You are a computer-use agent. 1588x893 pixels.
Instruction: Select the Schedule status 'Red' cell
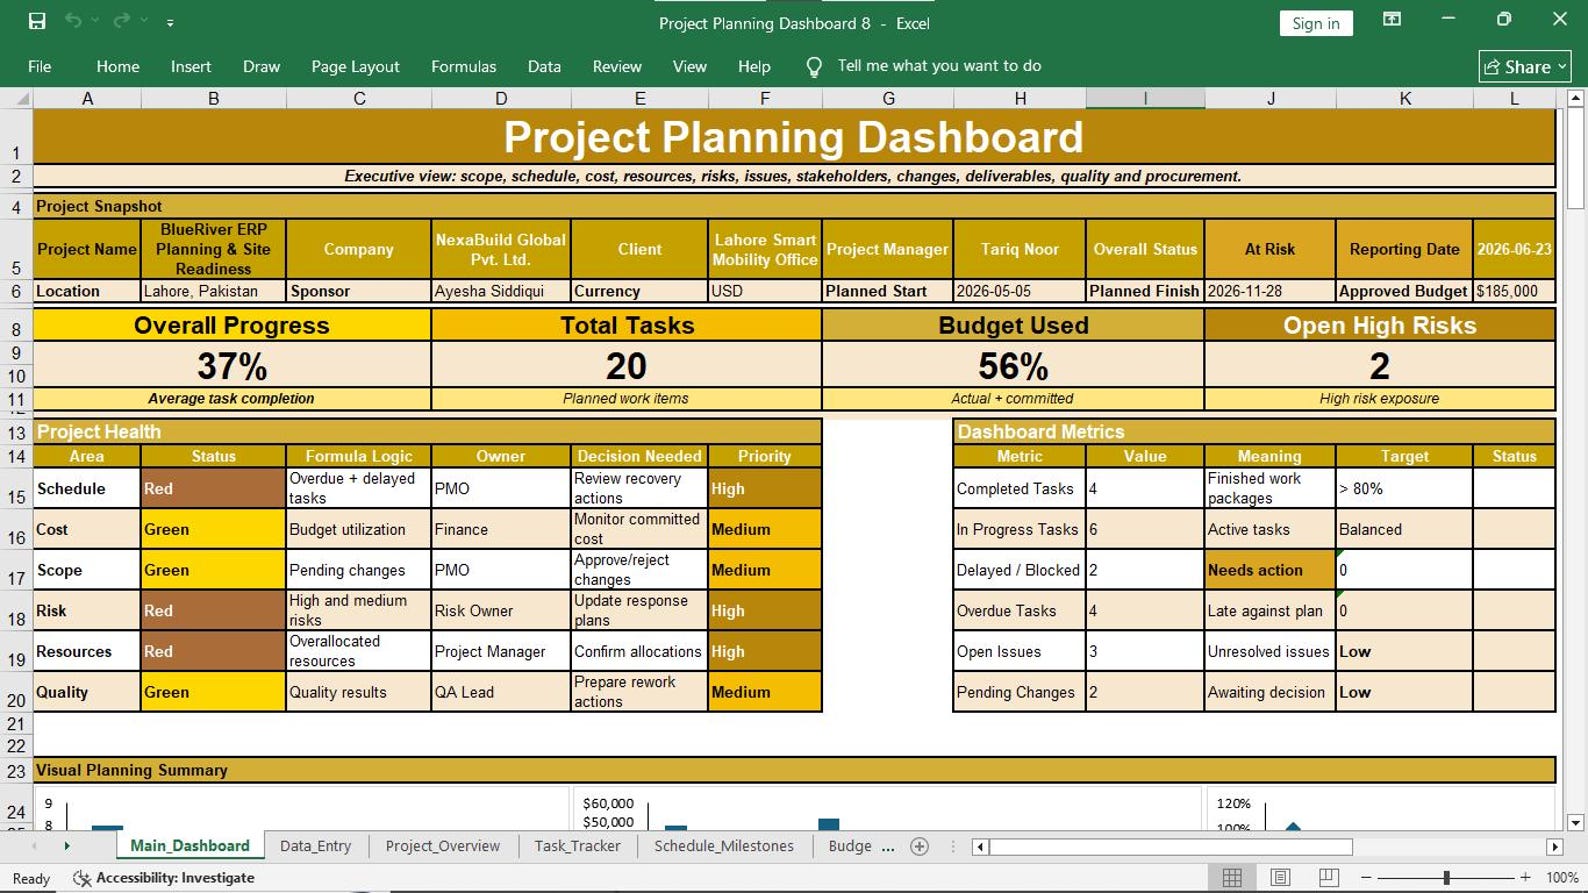click(x=213, y=488)
